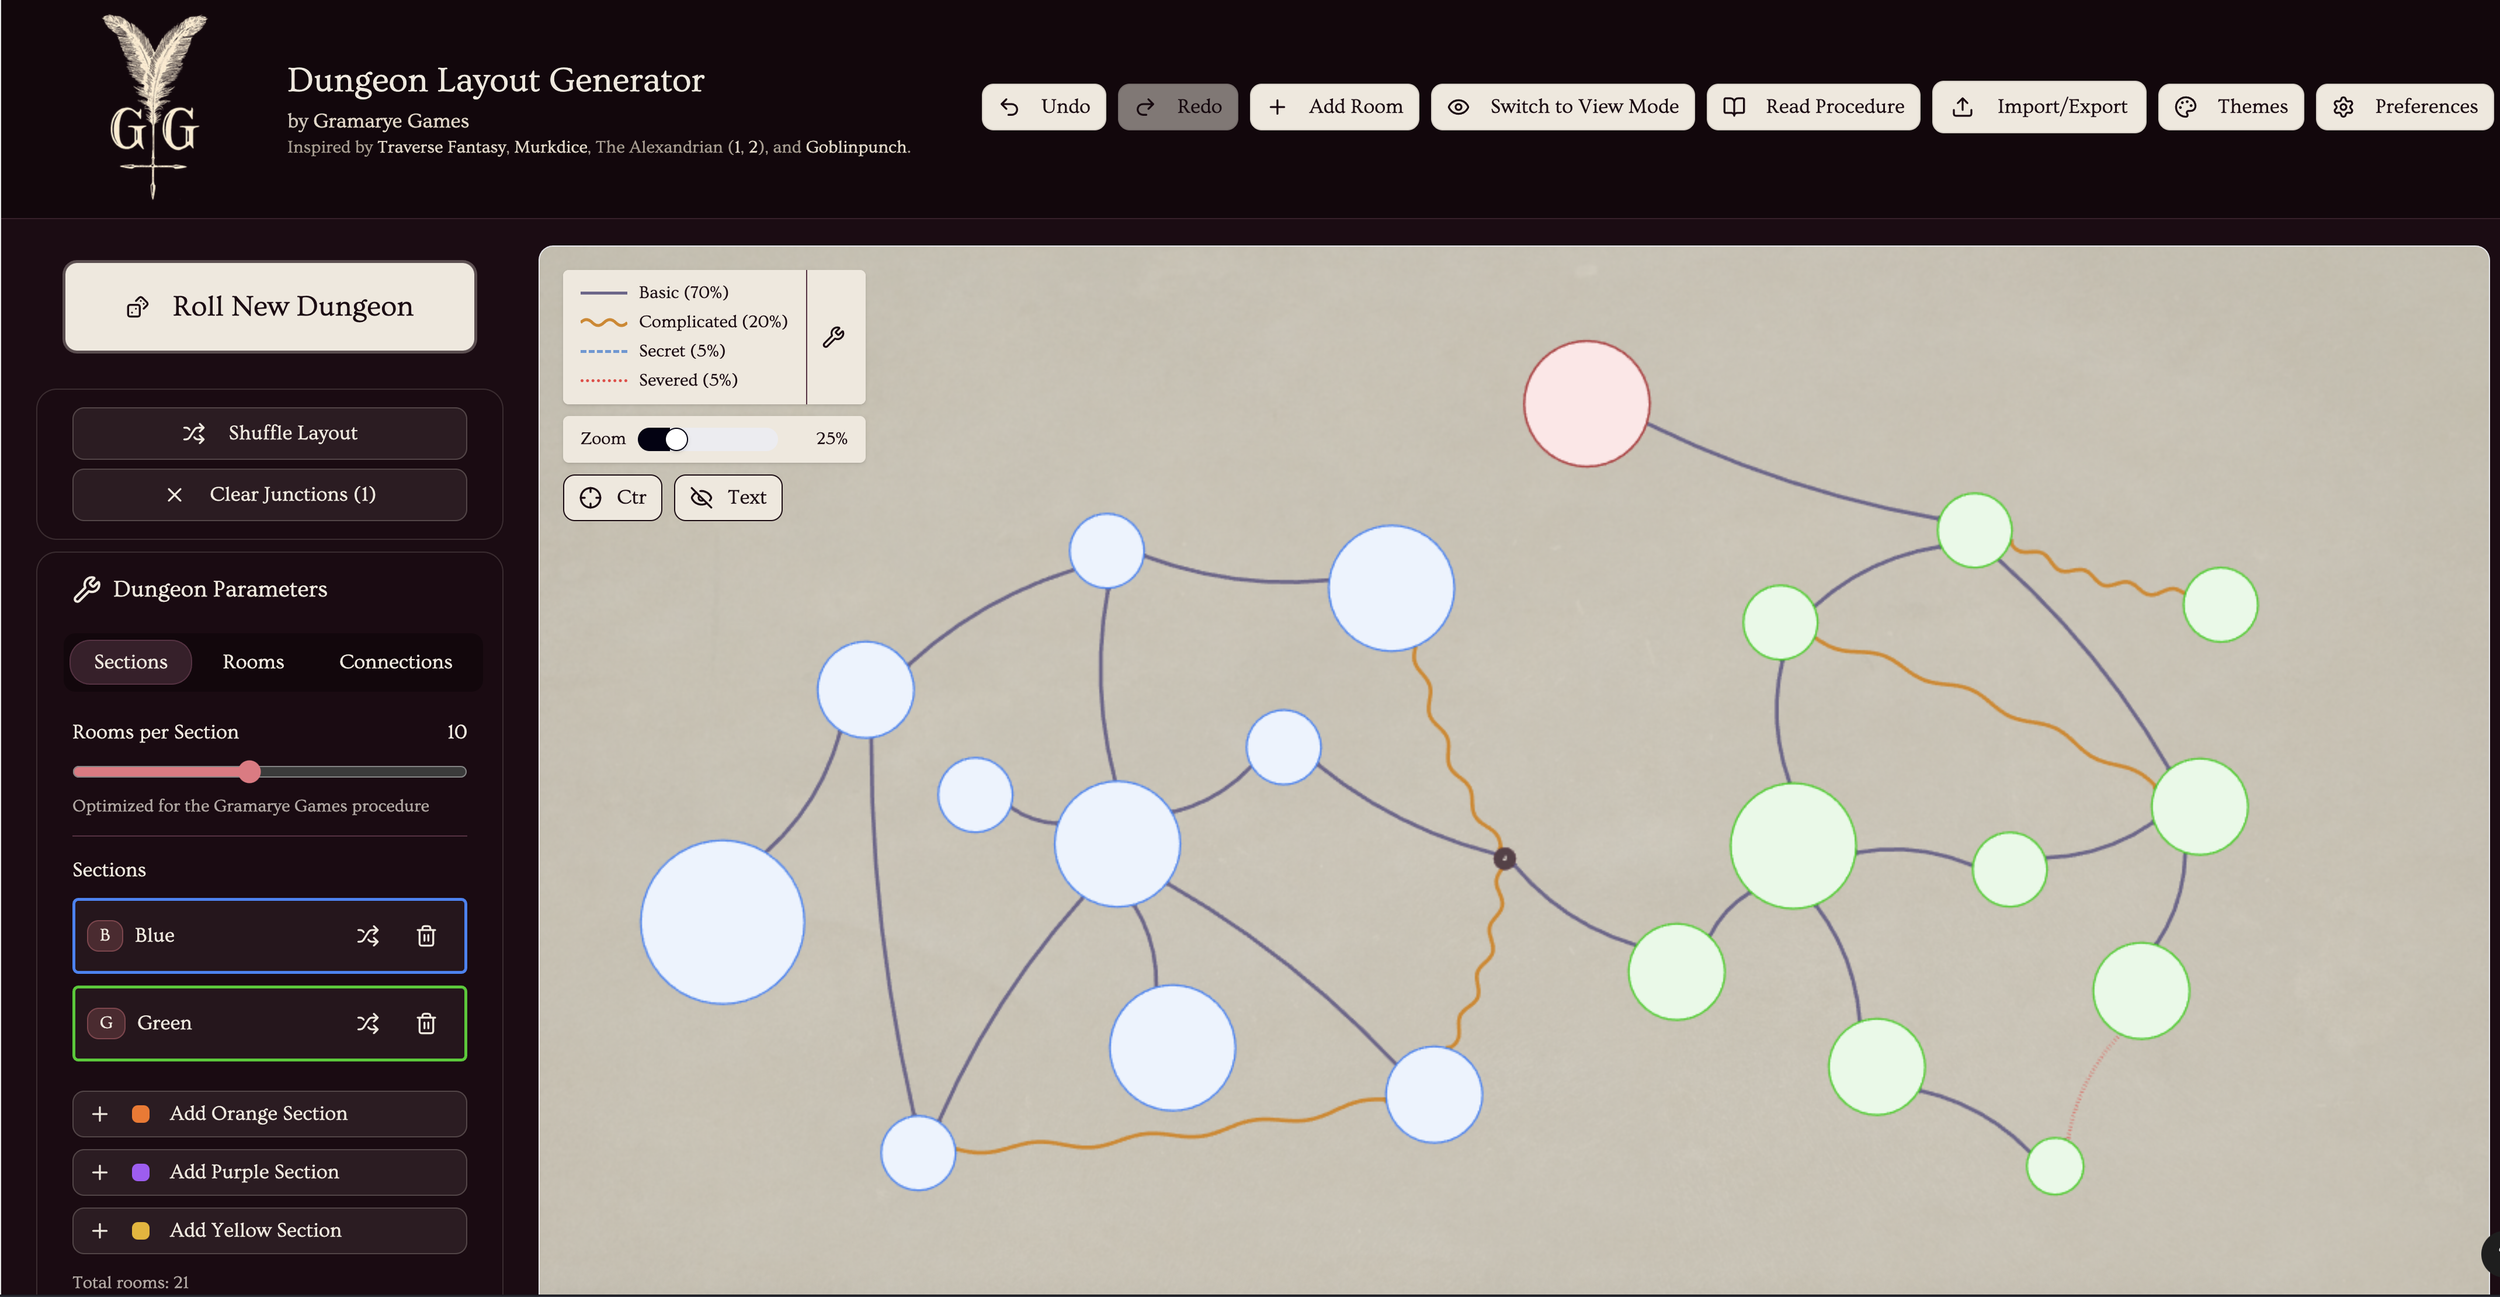Screen dimensions: 2500x1297
Task: Switch to the Rooms parameters tab
Action: tap(253, 661)
